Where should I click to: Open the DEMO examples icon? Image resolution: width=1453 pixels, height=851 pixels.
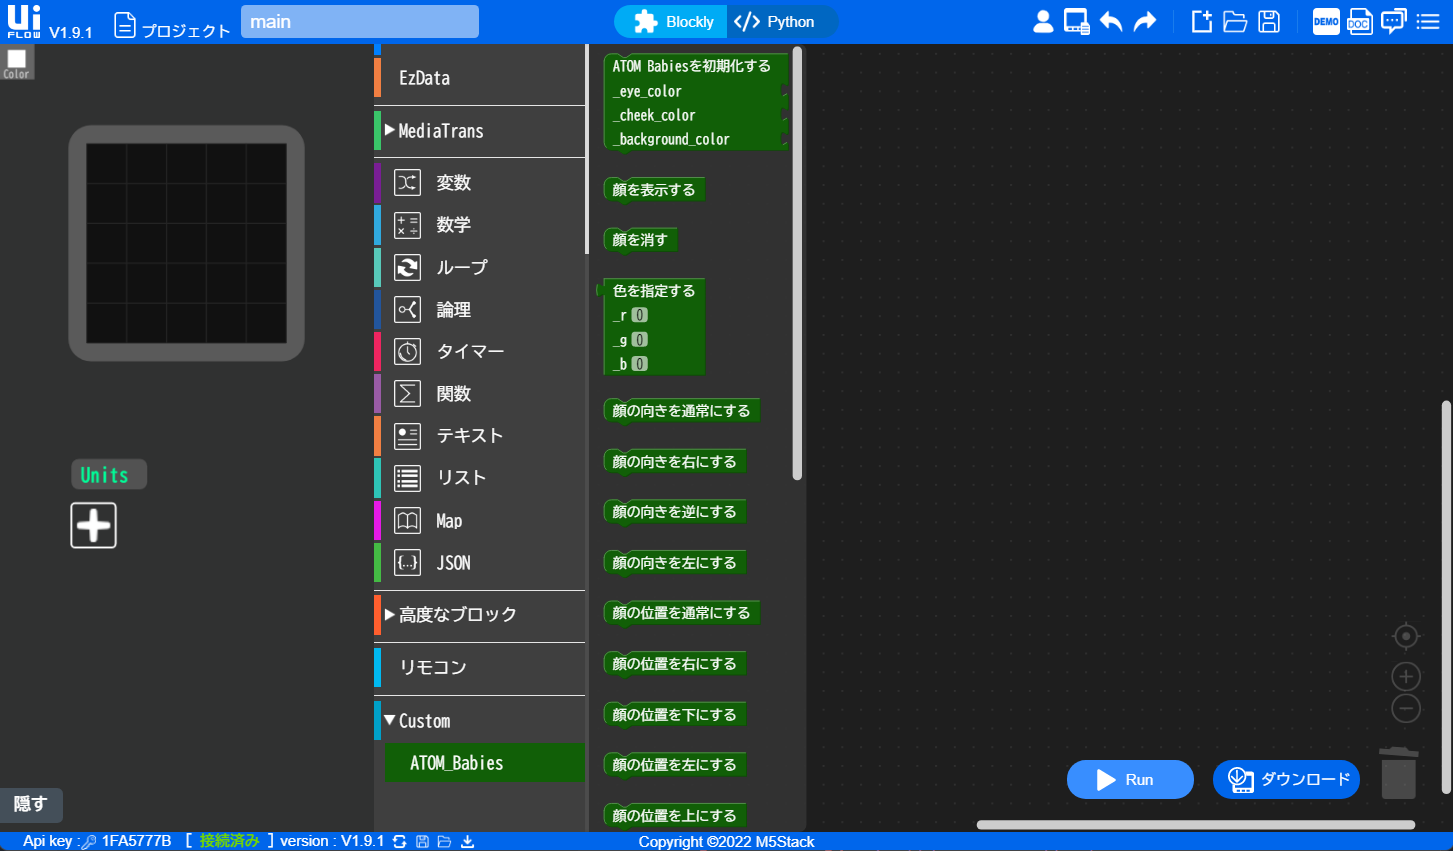pos(1326,21)
